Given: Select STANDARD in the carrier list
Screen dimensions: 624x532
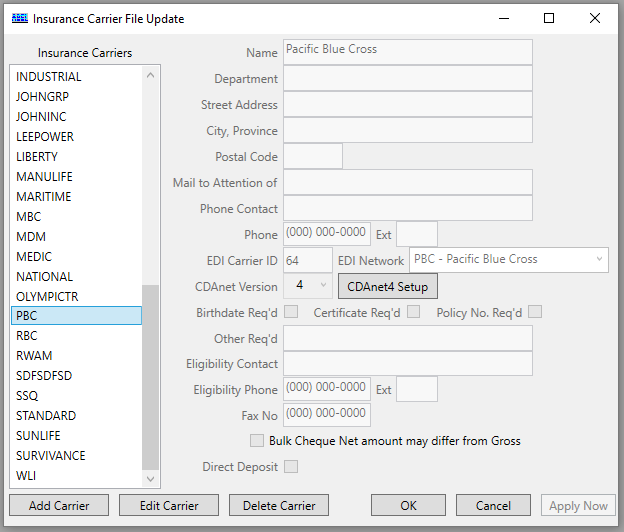Looking at the screenshot, I should [76, 415].
